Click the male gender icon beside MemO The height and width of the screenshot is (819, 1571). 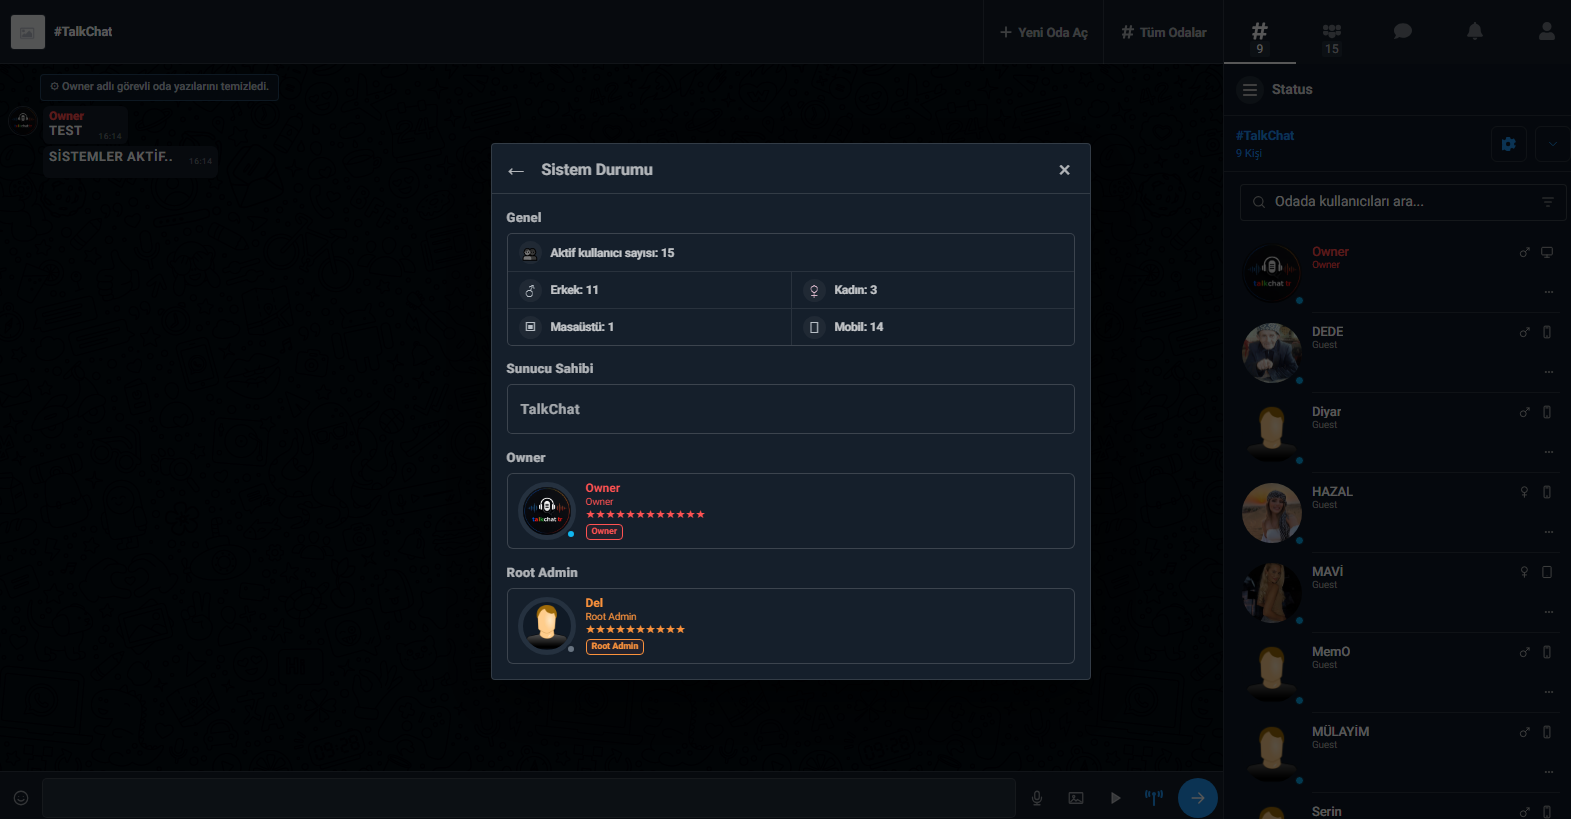(x=1525, y=652)
